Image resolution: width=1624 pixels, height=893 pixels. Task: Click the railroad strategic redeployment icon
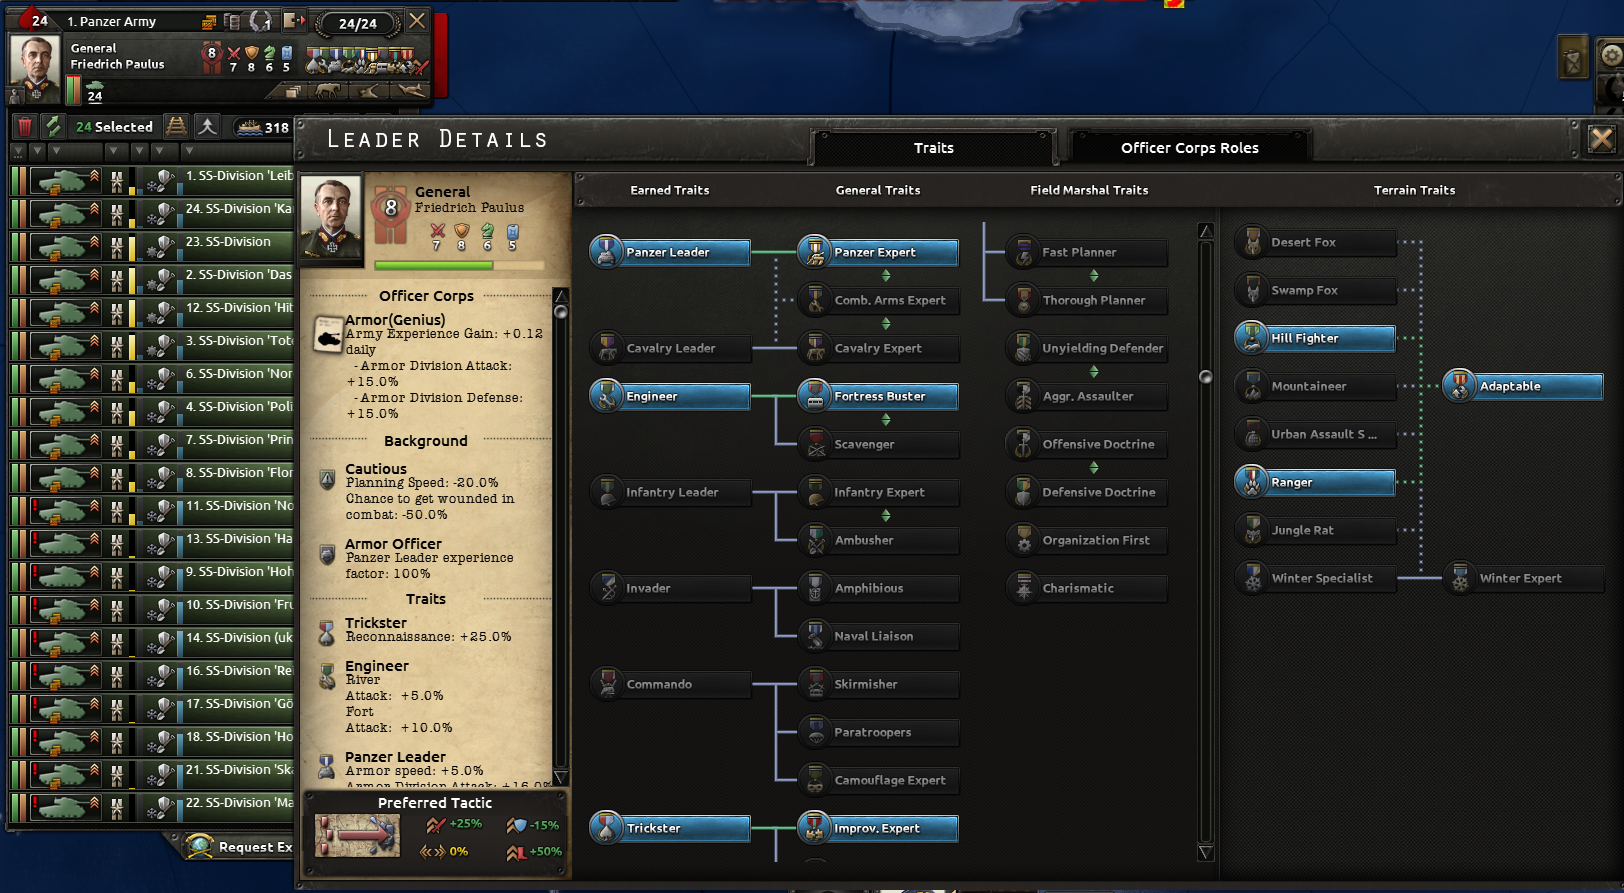tap(176, 126)
